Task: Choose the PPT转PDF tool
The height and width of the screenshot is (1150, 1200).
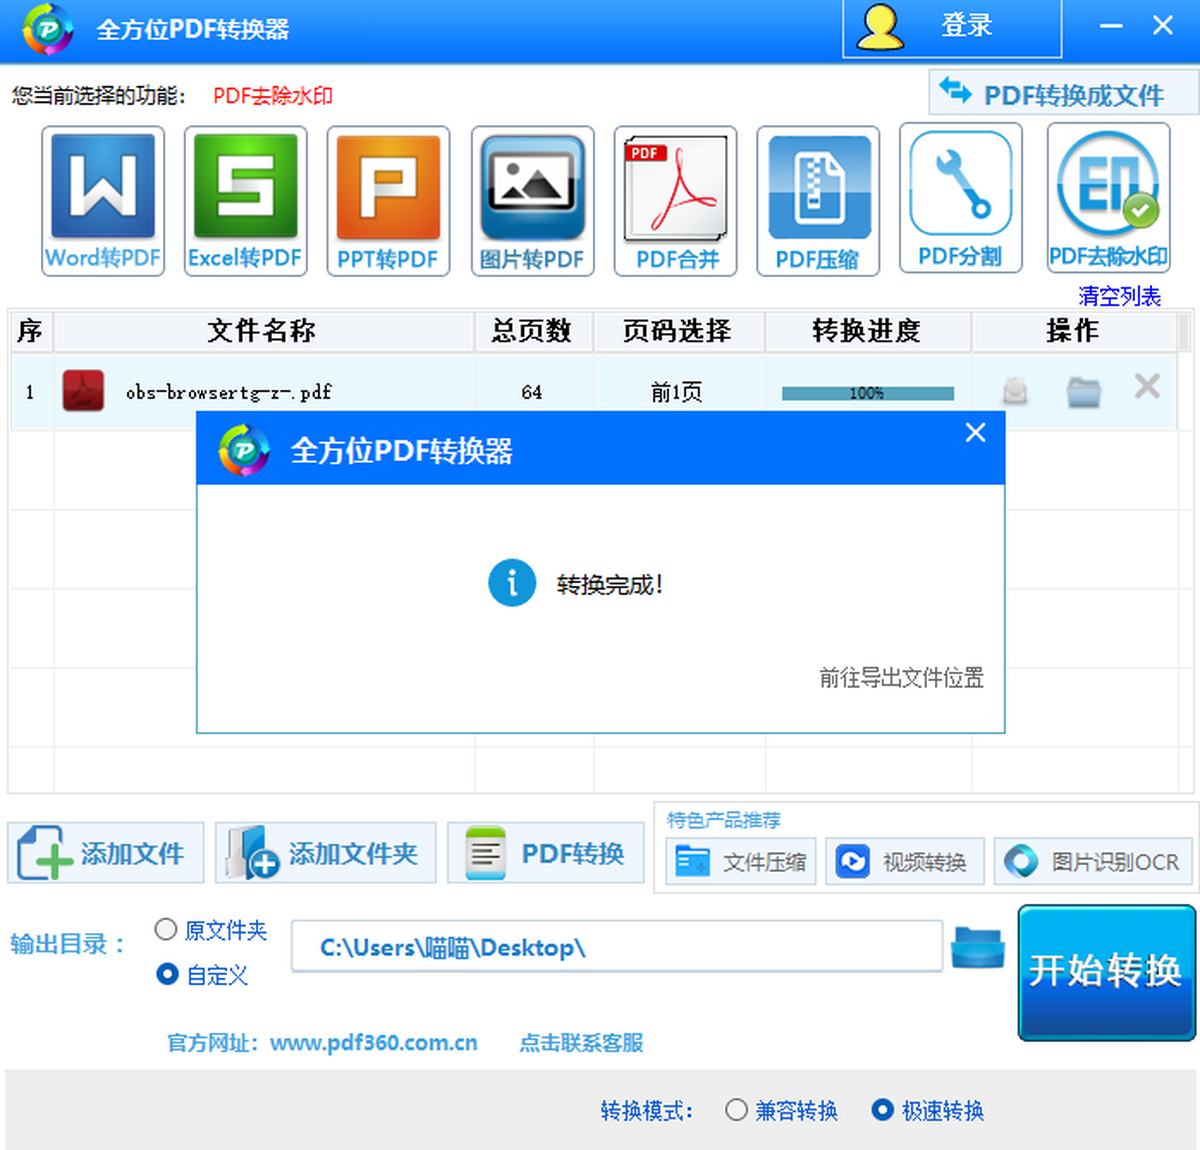Action: 388,200
